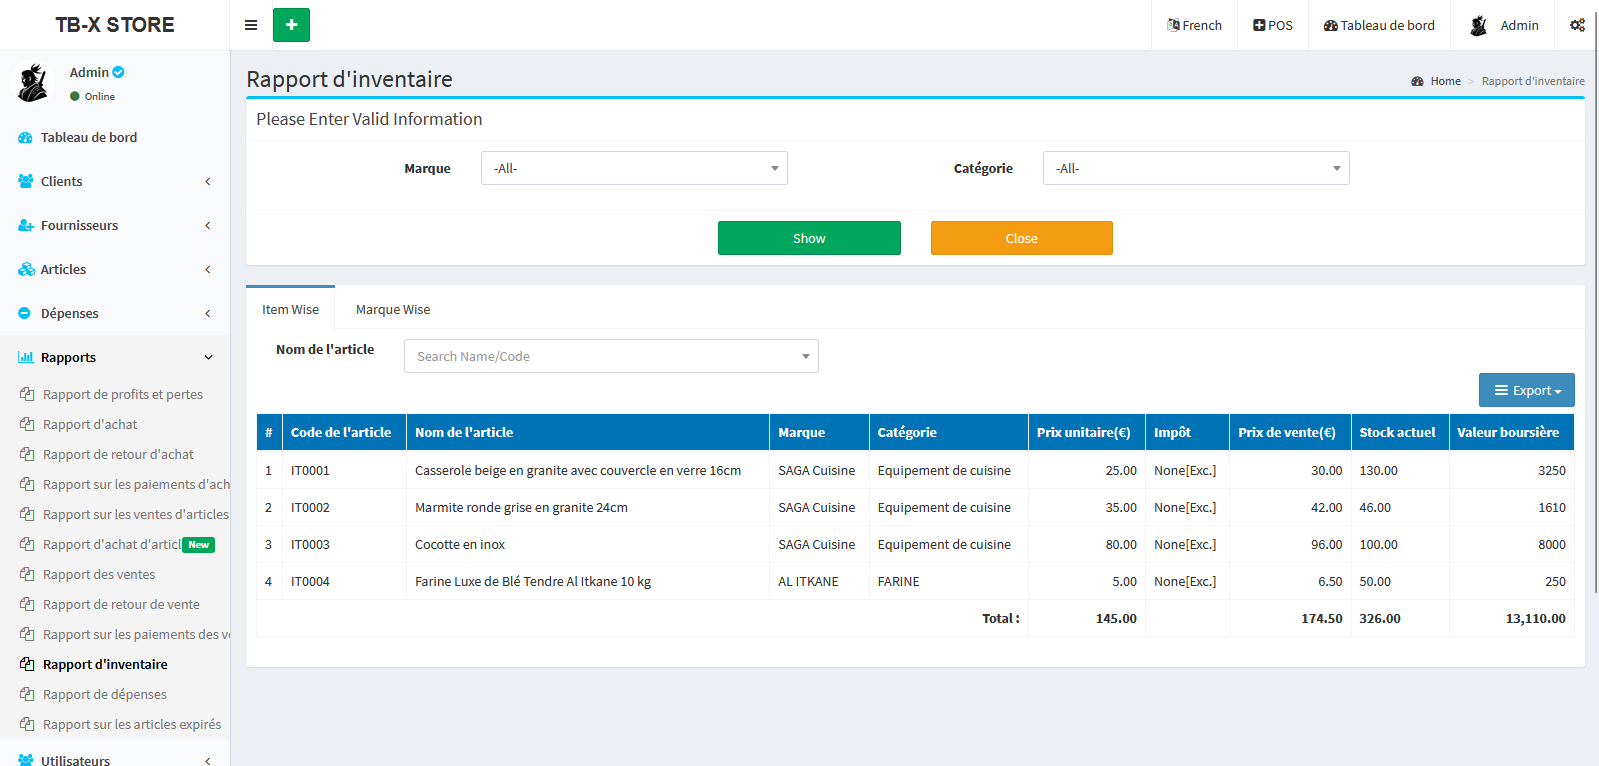Expand the Clients sidebar menu
Screen dimensions: 1599x766
115,181
